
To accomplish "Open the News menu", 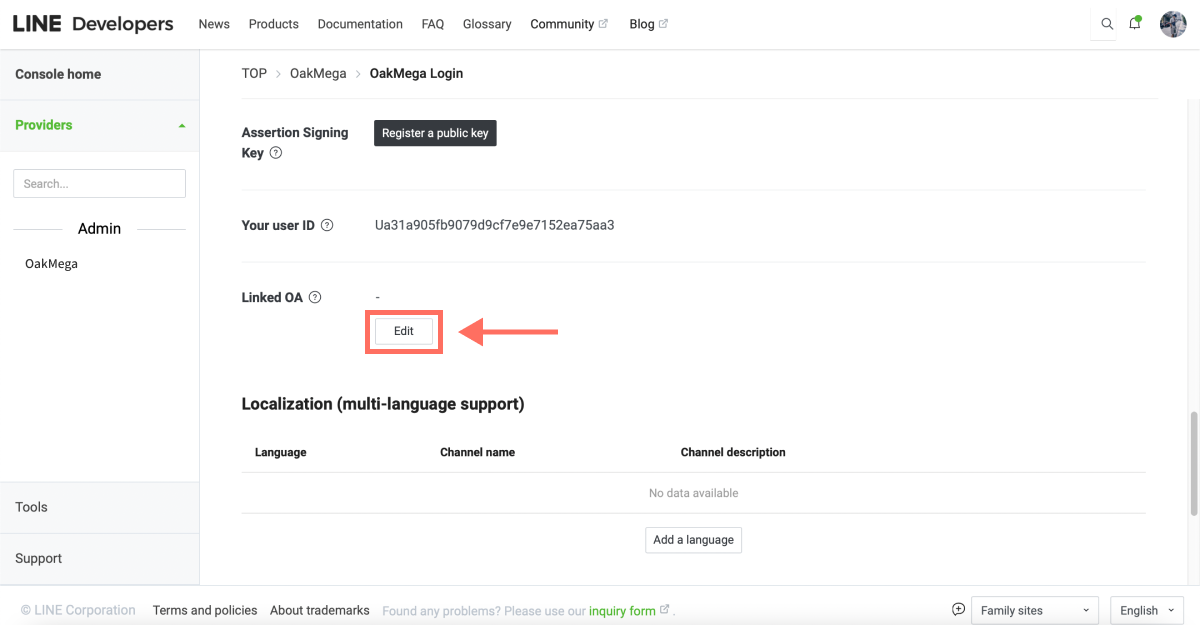I will [x=214, y=24].
